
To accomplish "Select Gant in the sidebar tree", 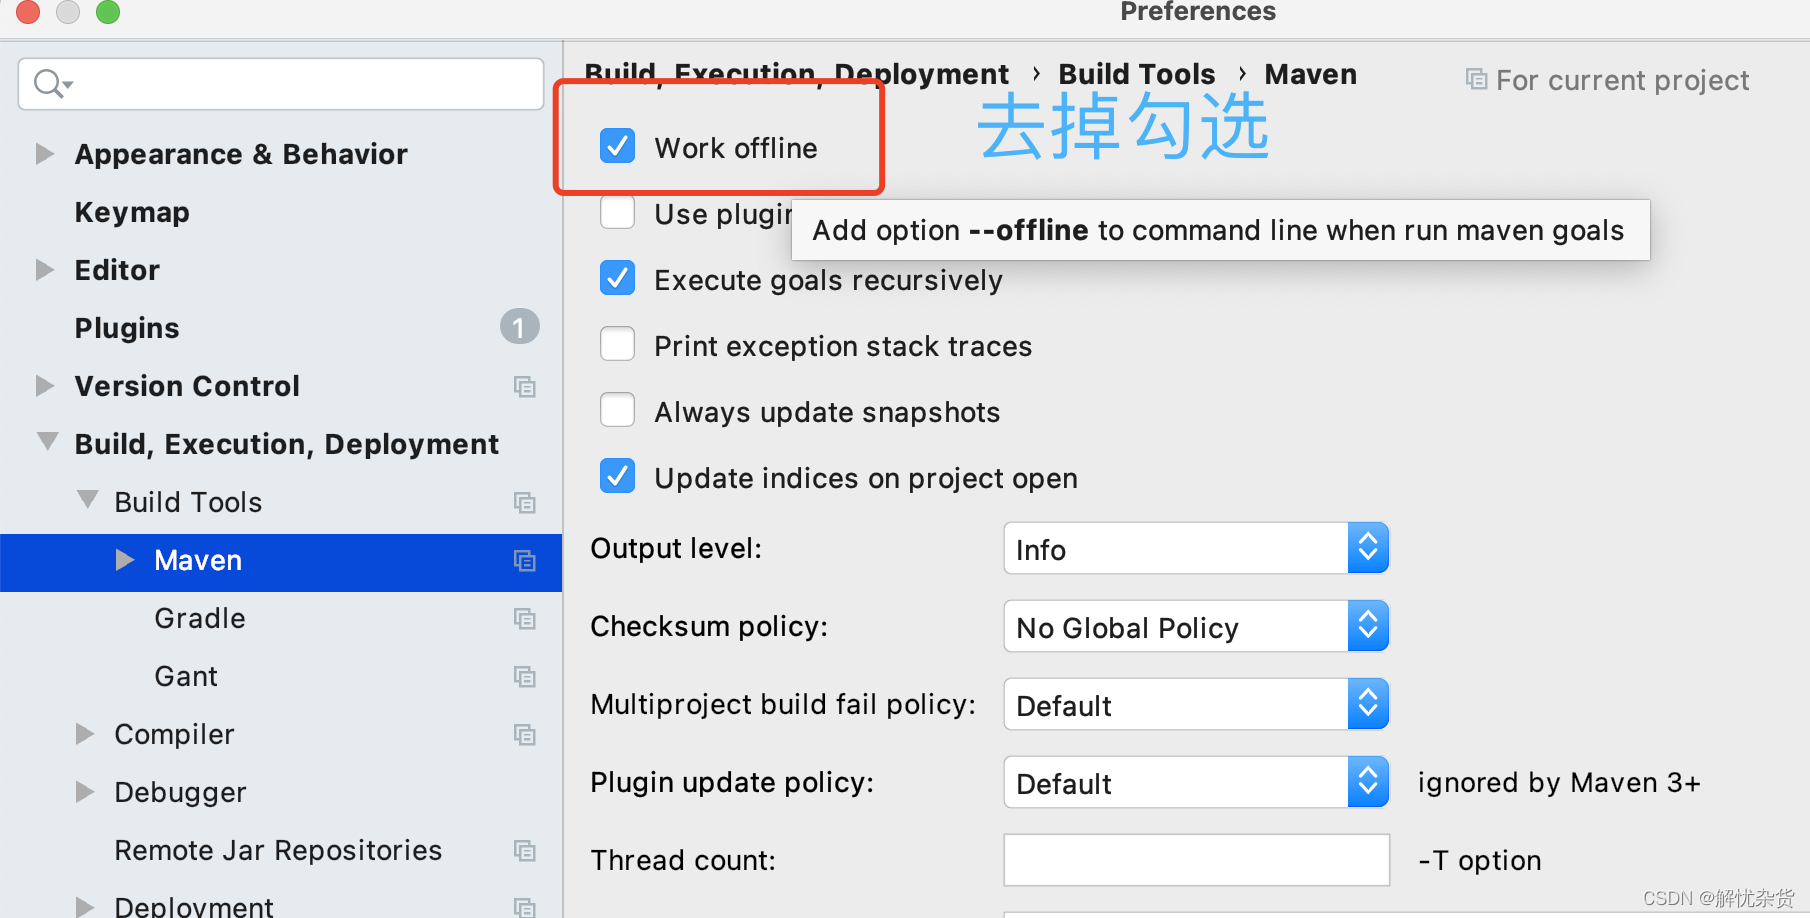I will [186, 676].
